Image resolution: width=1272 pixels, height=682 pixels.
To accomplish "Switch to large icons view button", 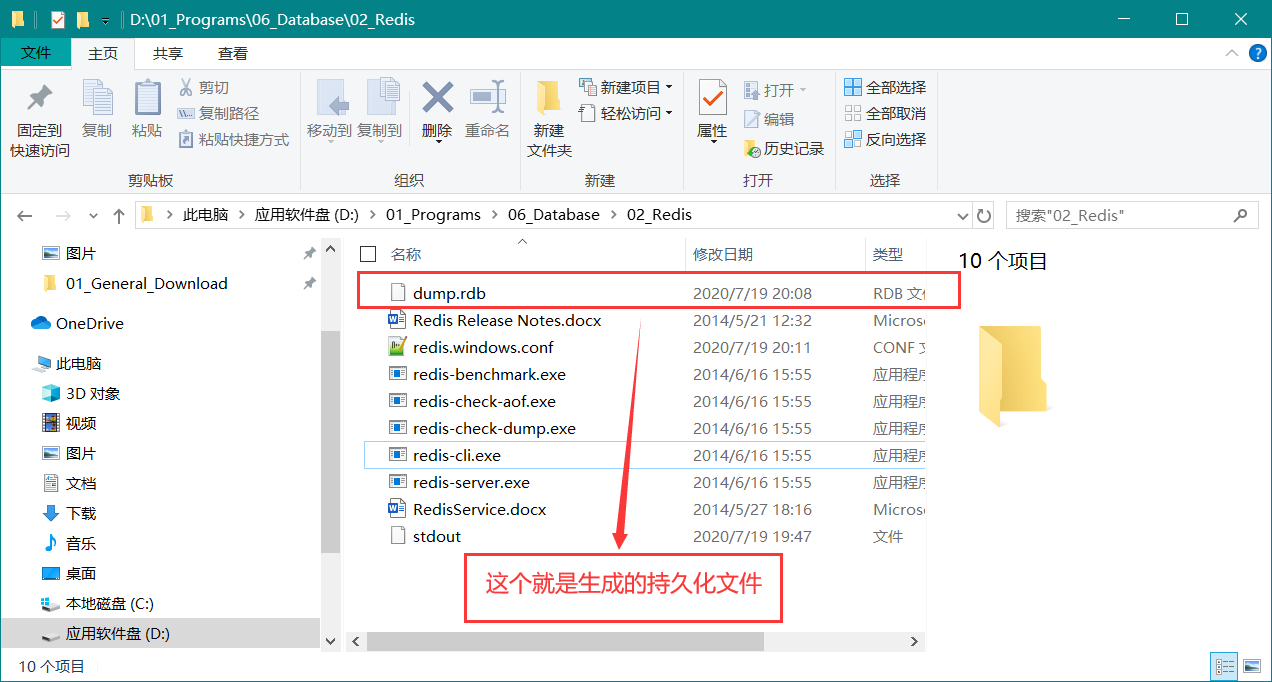I will [x=1251, y=666].
